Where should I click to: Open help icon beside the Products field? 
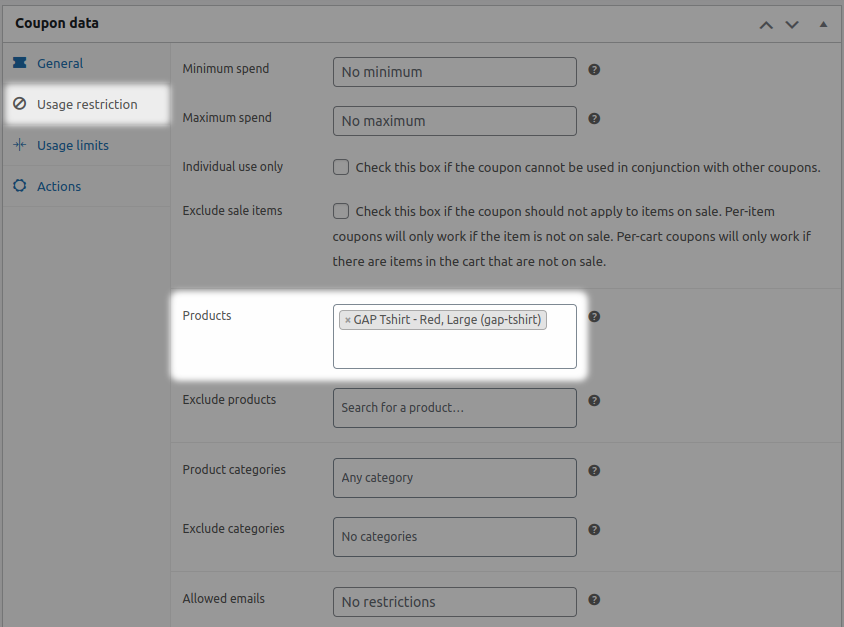(x=594, y=316)
